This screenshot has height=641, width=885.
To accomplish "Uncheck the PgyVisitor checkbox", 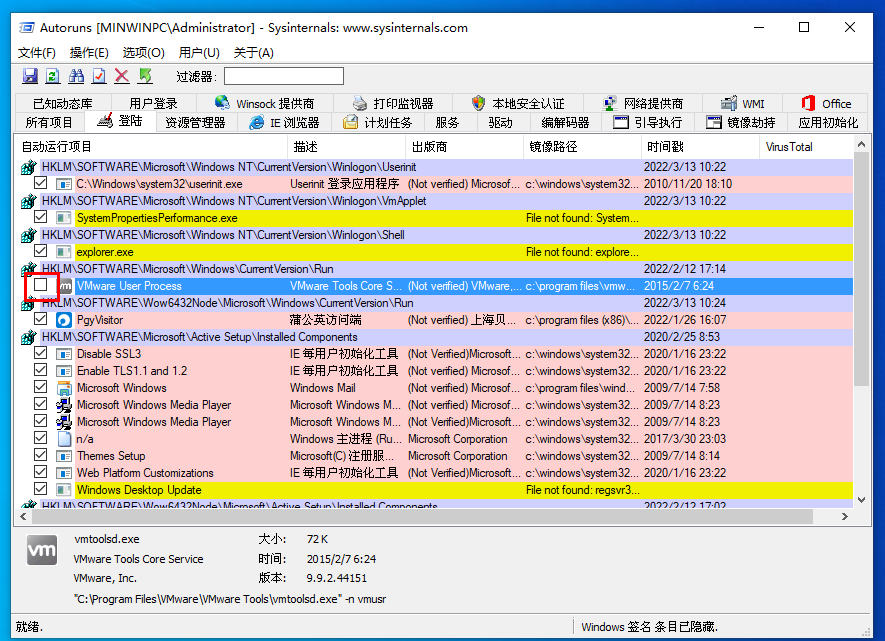I will pyautogui.click(x=40, y=319).
